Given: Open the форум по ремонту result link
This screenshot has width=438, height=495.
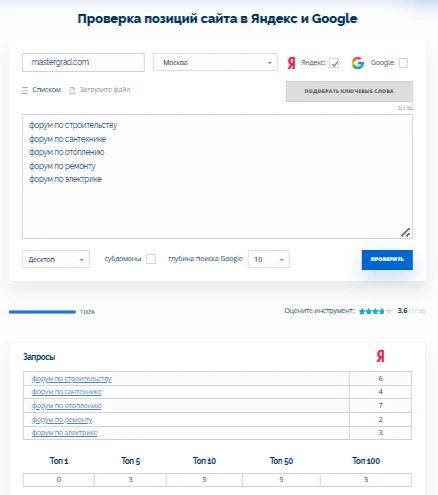Looking at the screenshot, I should coord(62,420).
